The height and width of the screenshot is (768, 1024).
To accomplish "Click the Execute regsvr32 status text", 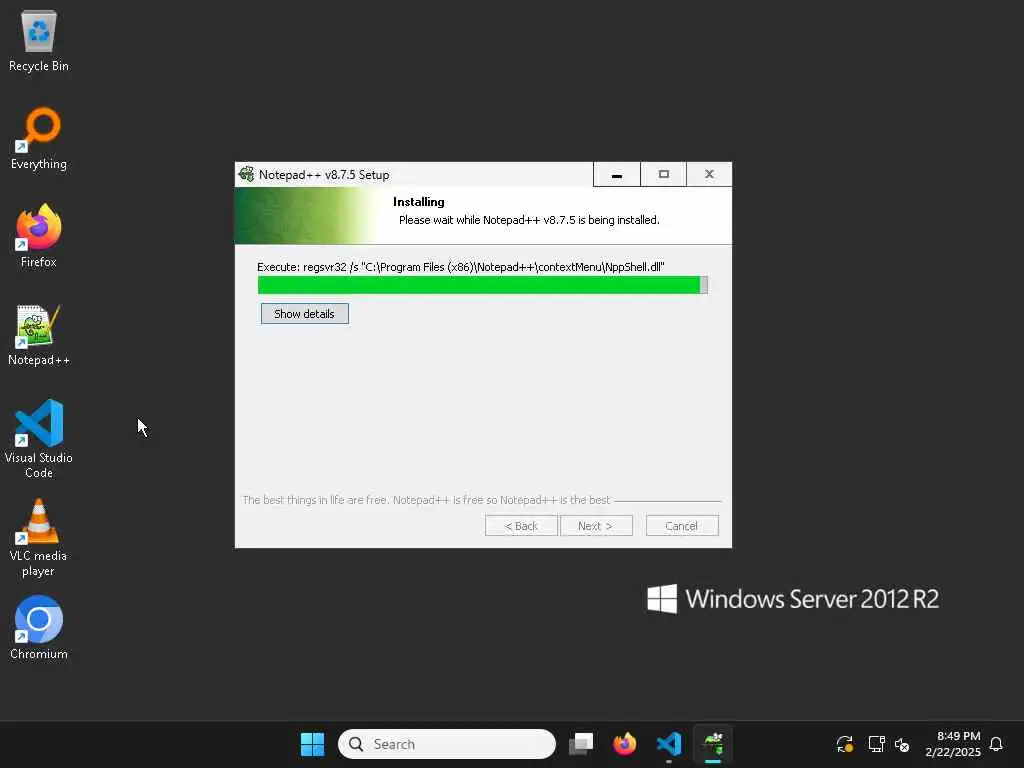I will [460, 266].
